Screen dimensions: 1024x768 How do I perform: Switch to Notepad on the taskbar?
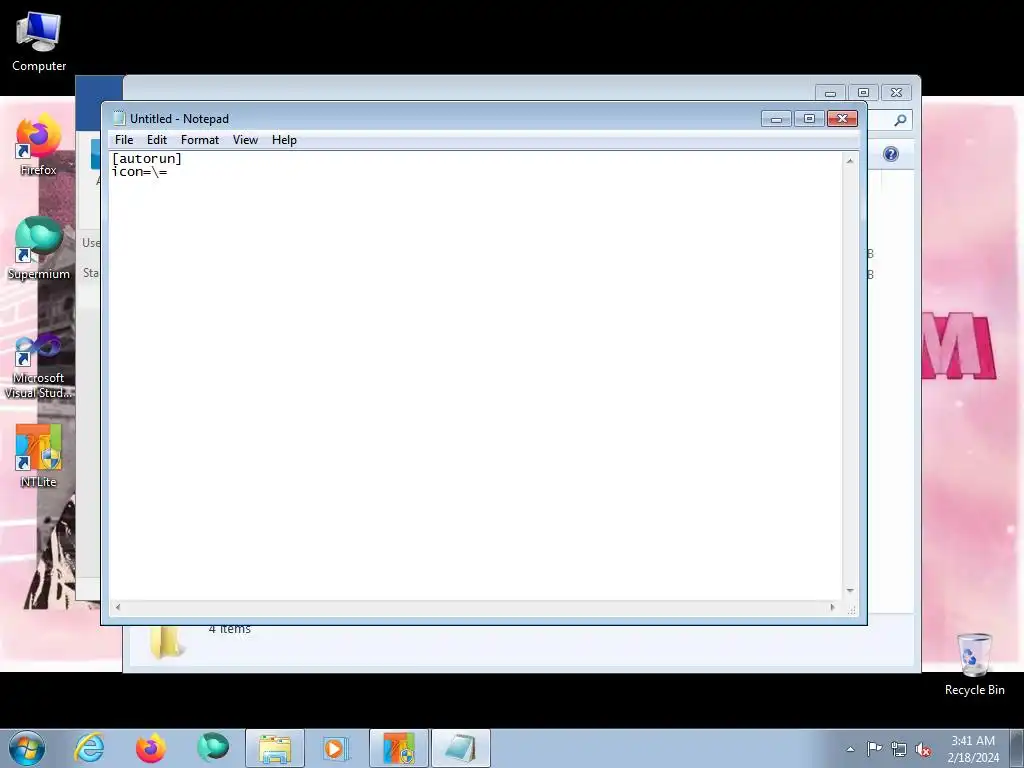461,748
